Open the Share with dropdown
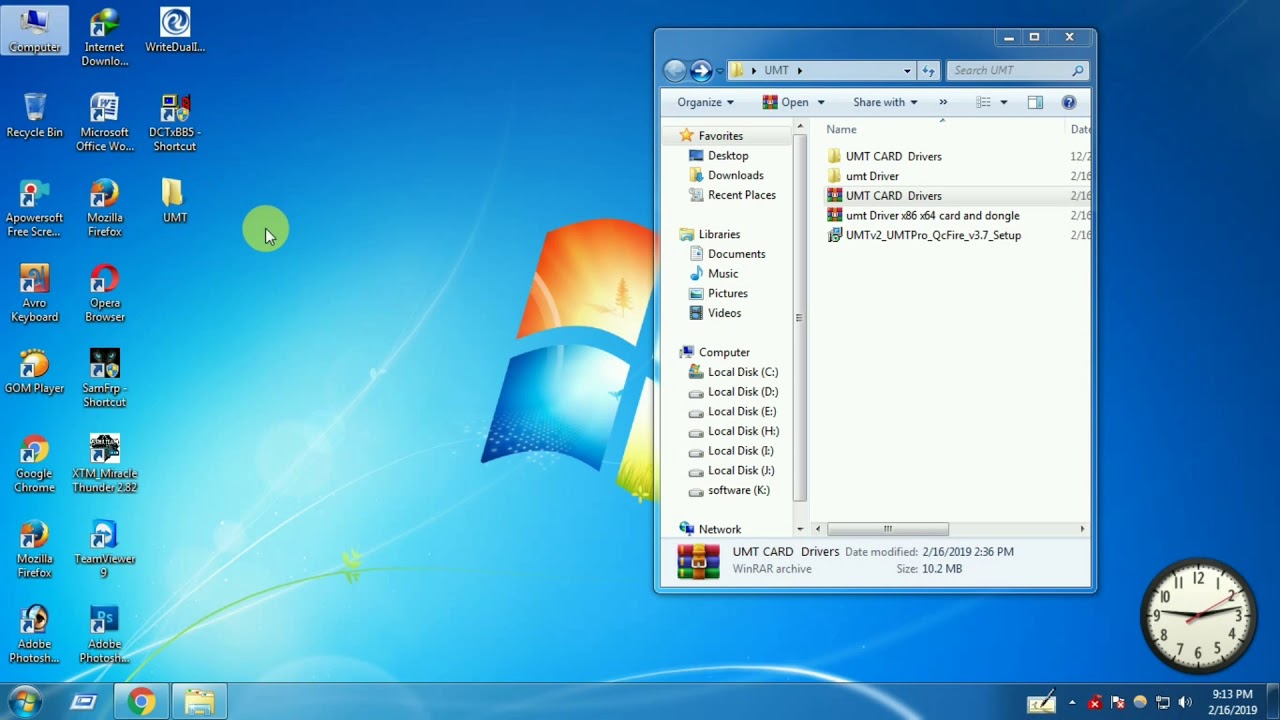Screen dimensions: 1280x720 885,102
